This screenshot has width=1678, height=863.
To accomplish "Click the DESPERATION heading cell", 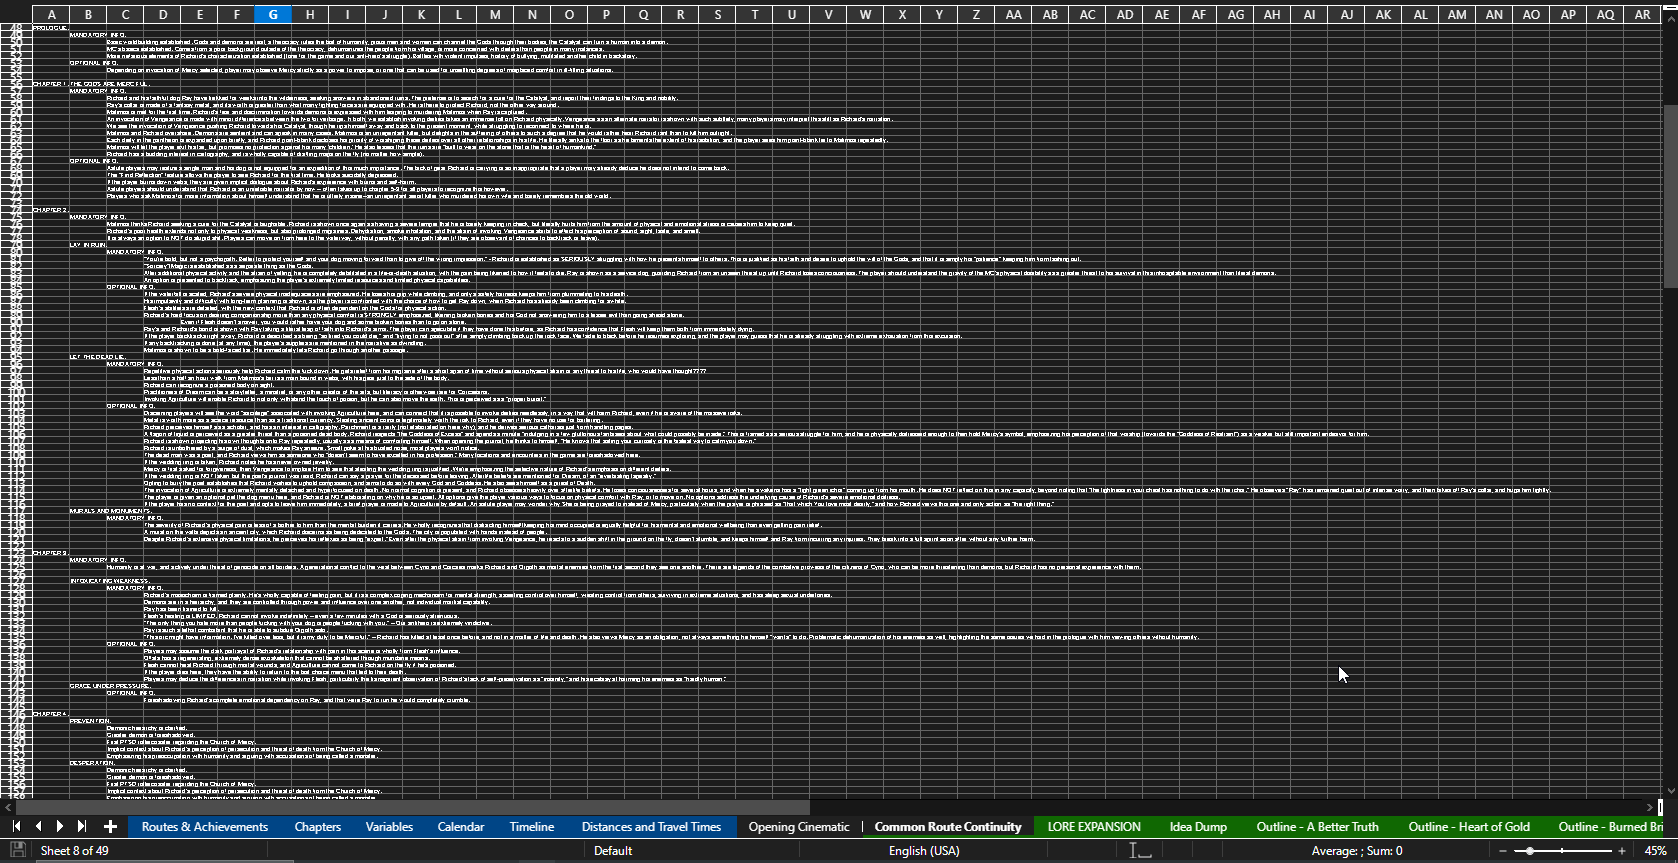I will pos(92,763).
